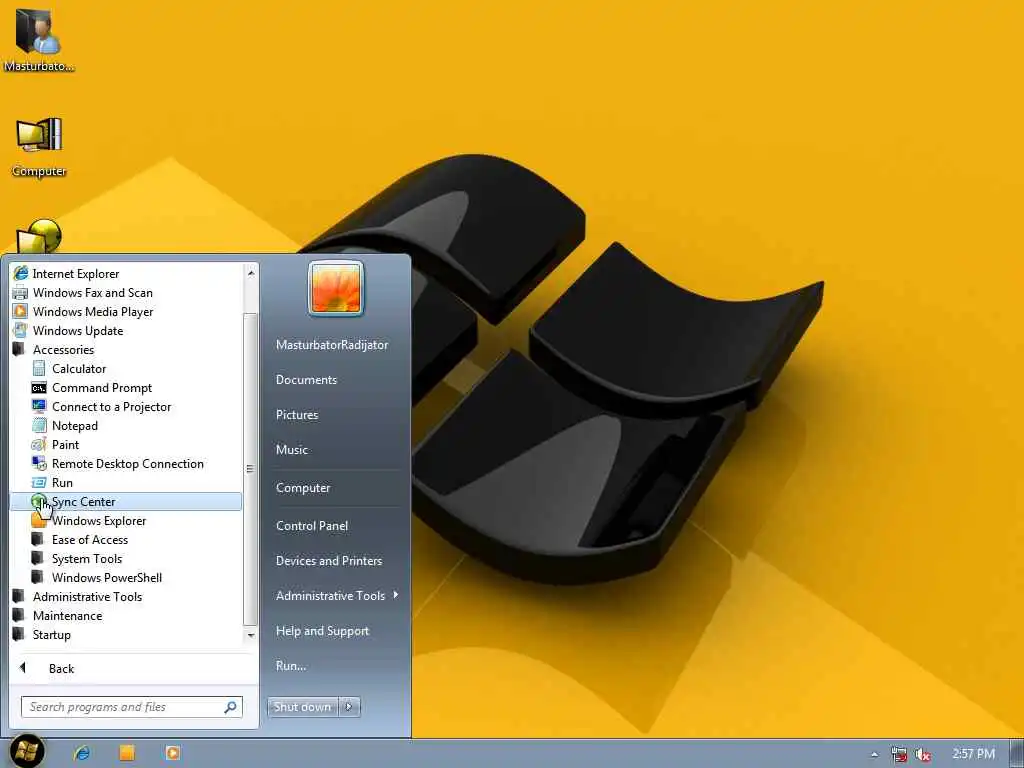Open Internet Explorer icon in Start menu list
Viewport: 1024px width, 768px height.
click(21, 273)
